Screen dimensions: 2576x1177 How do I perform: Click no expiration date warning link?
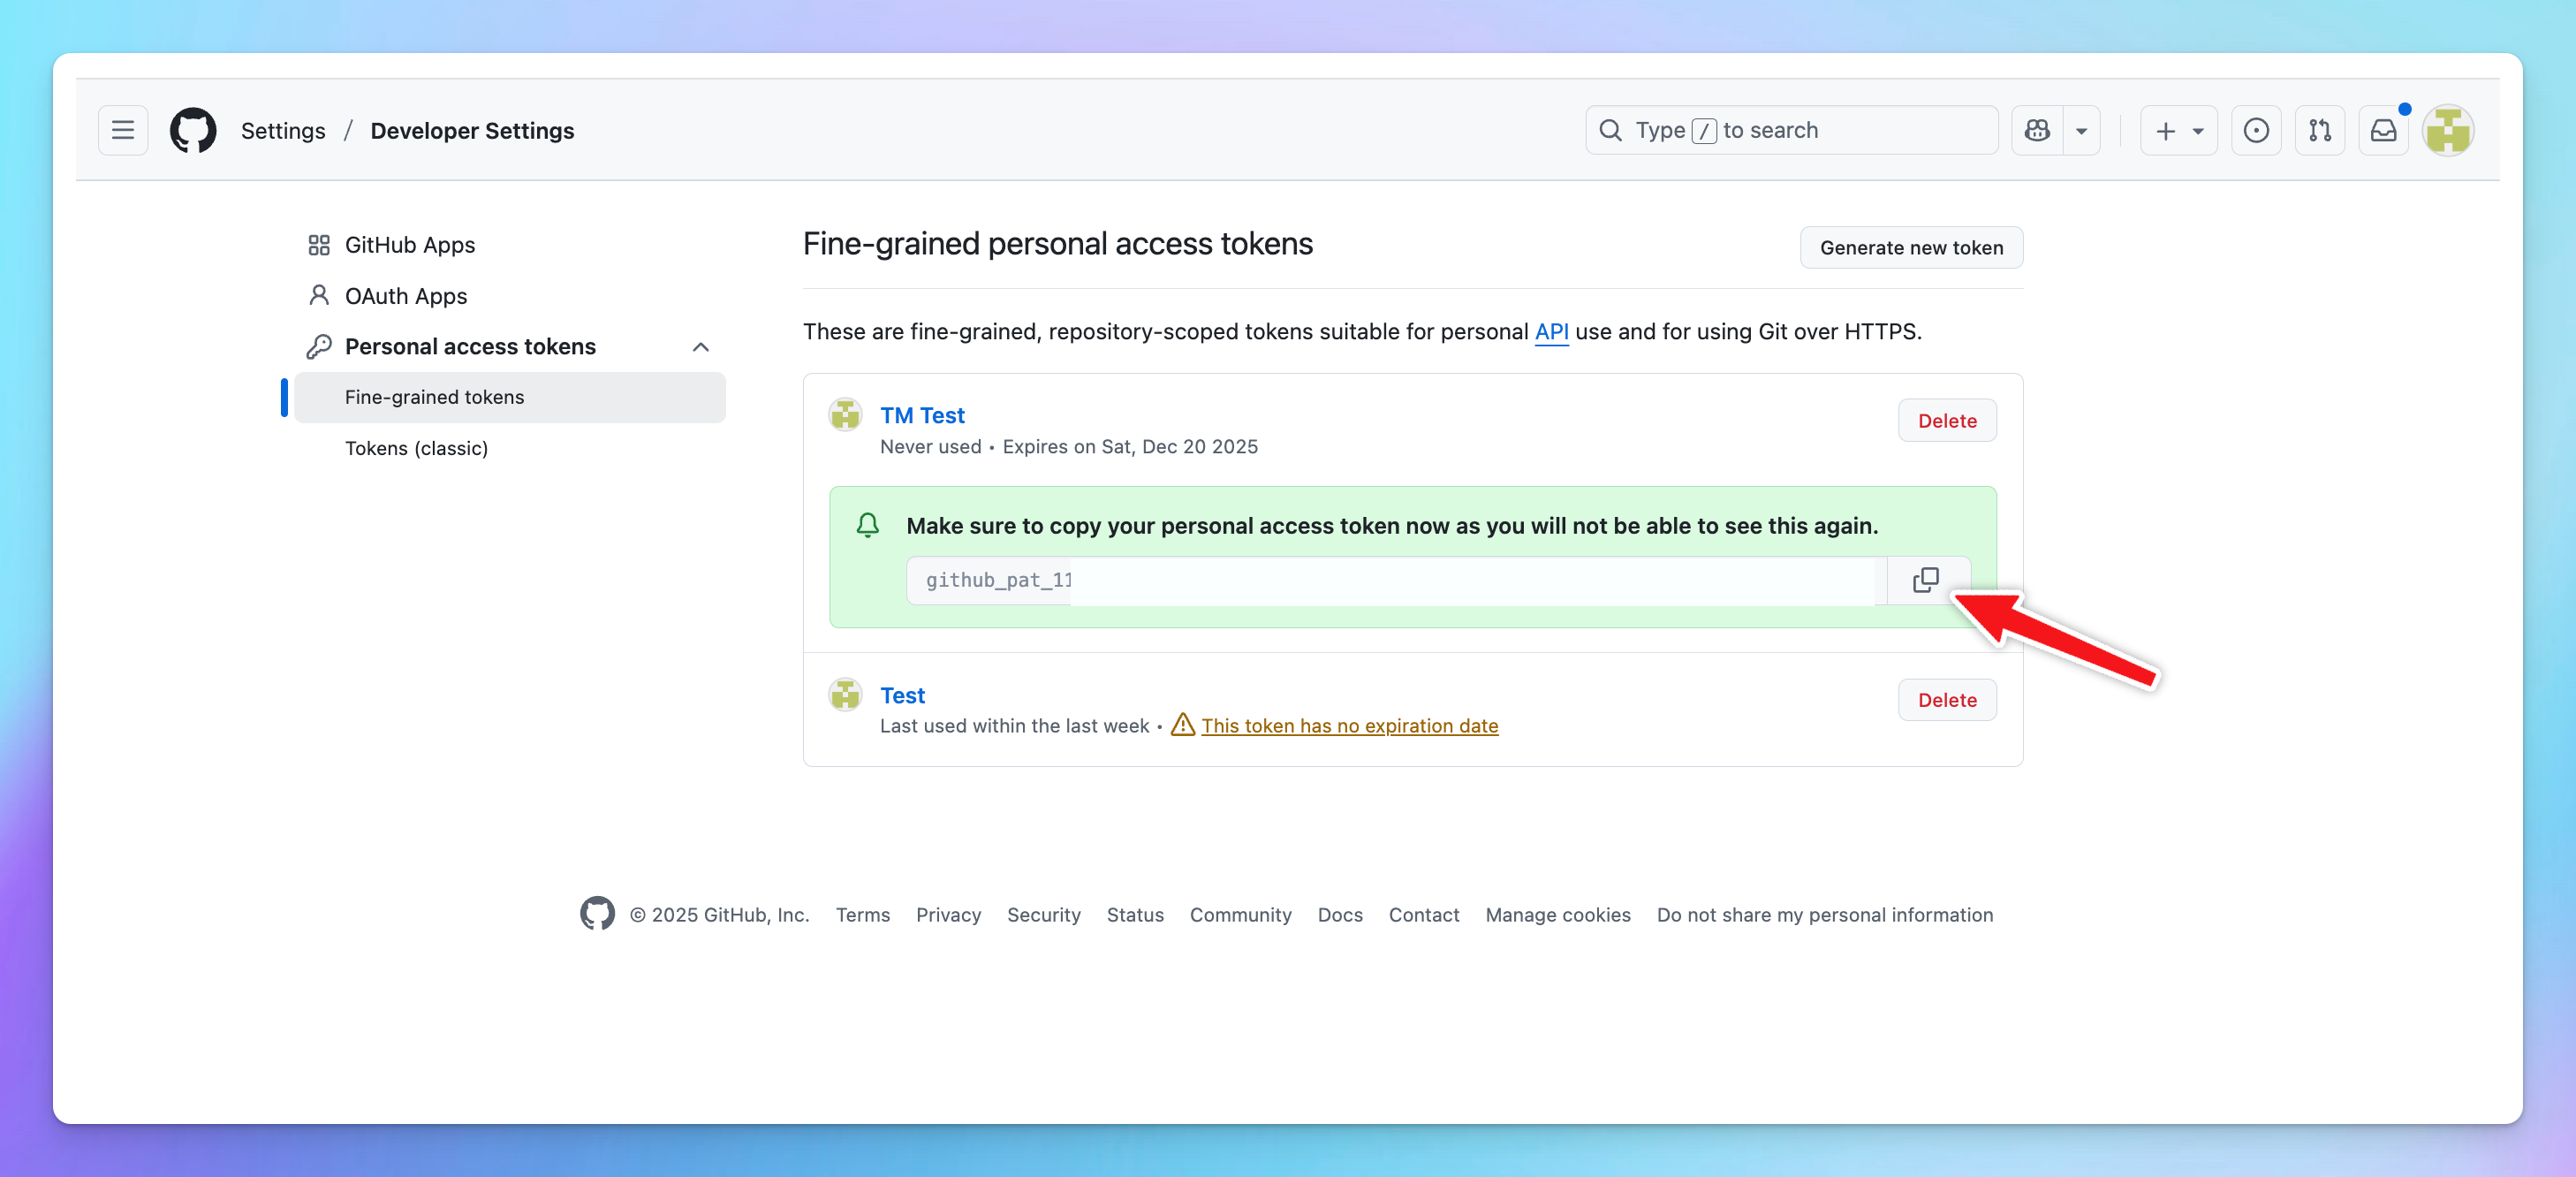coord(1348,725)
